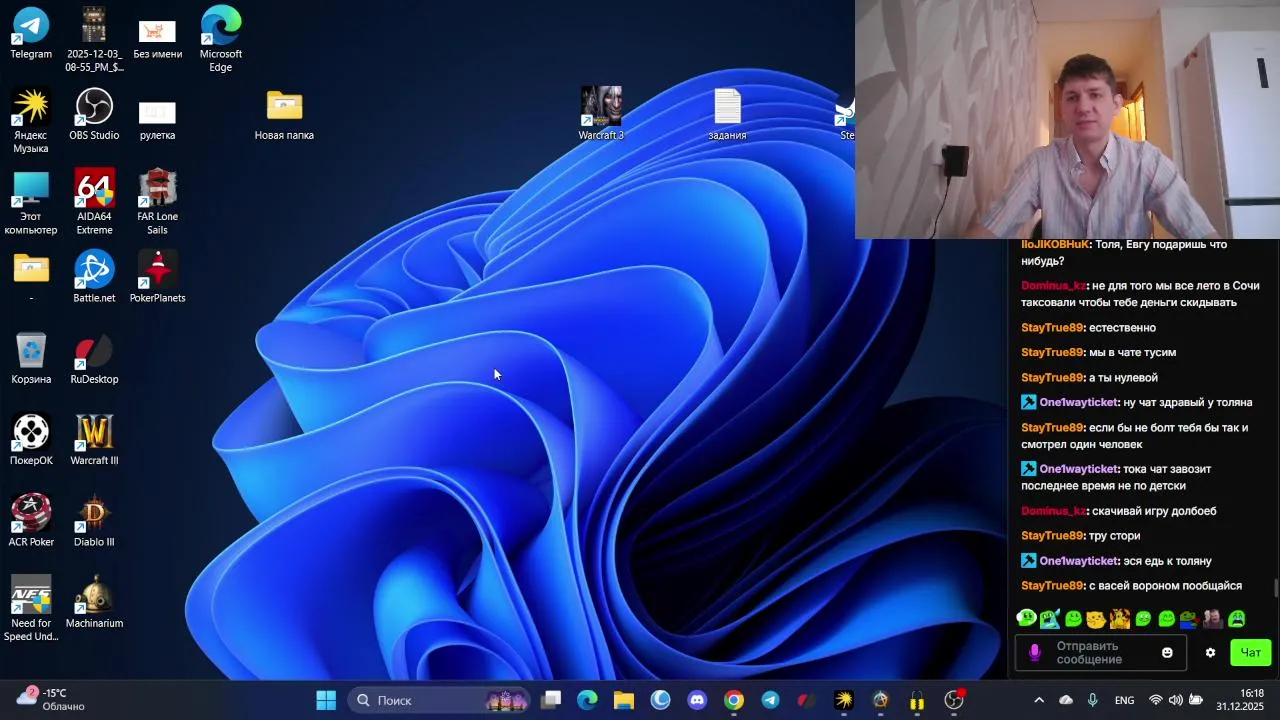
Task: Click Dominus_kz on the Сочи message
Action: (1053, 286)
